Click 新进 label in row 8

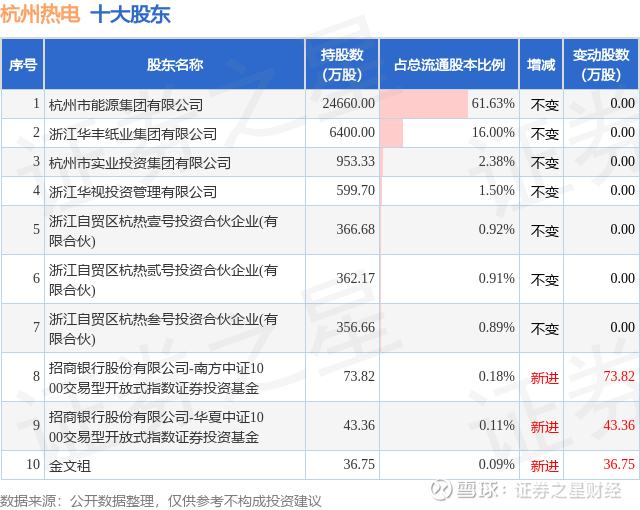[544, 378]
